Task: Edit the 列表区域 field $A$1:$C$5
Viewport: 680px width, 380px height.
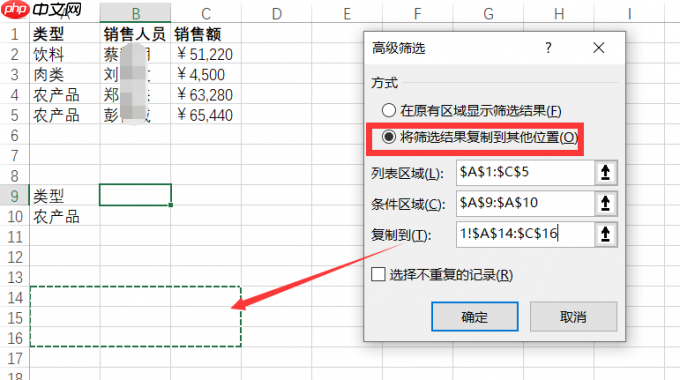Action: (525, 173)
